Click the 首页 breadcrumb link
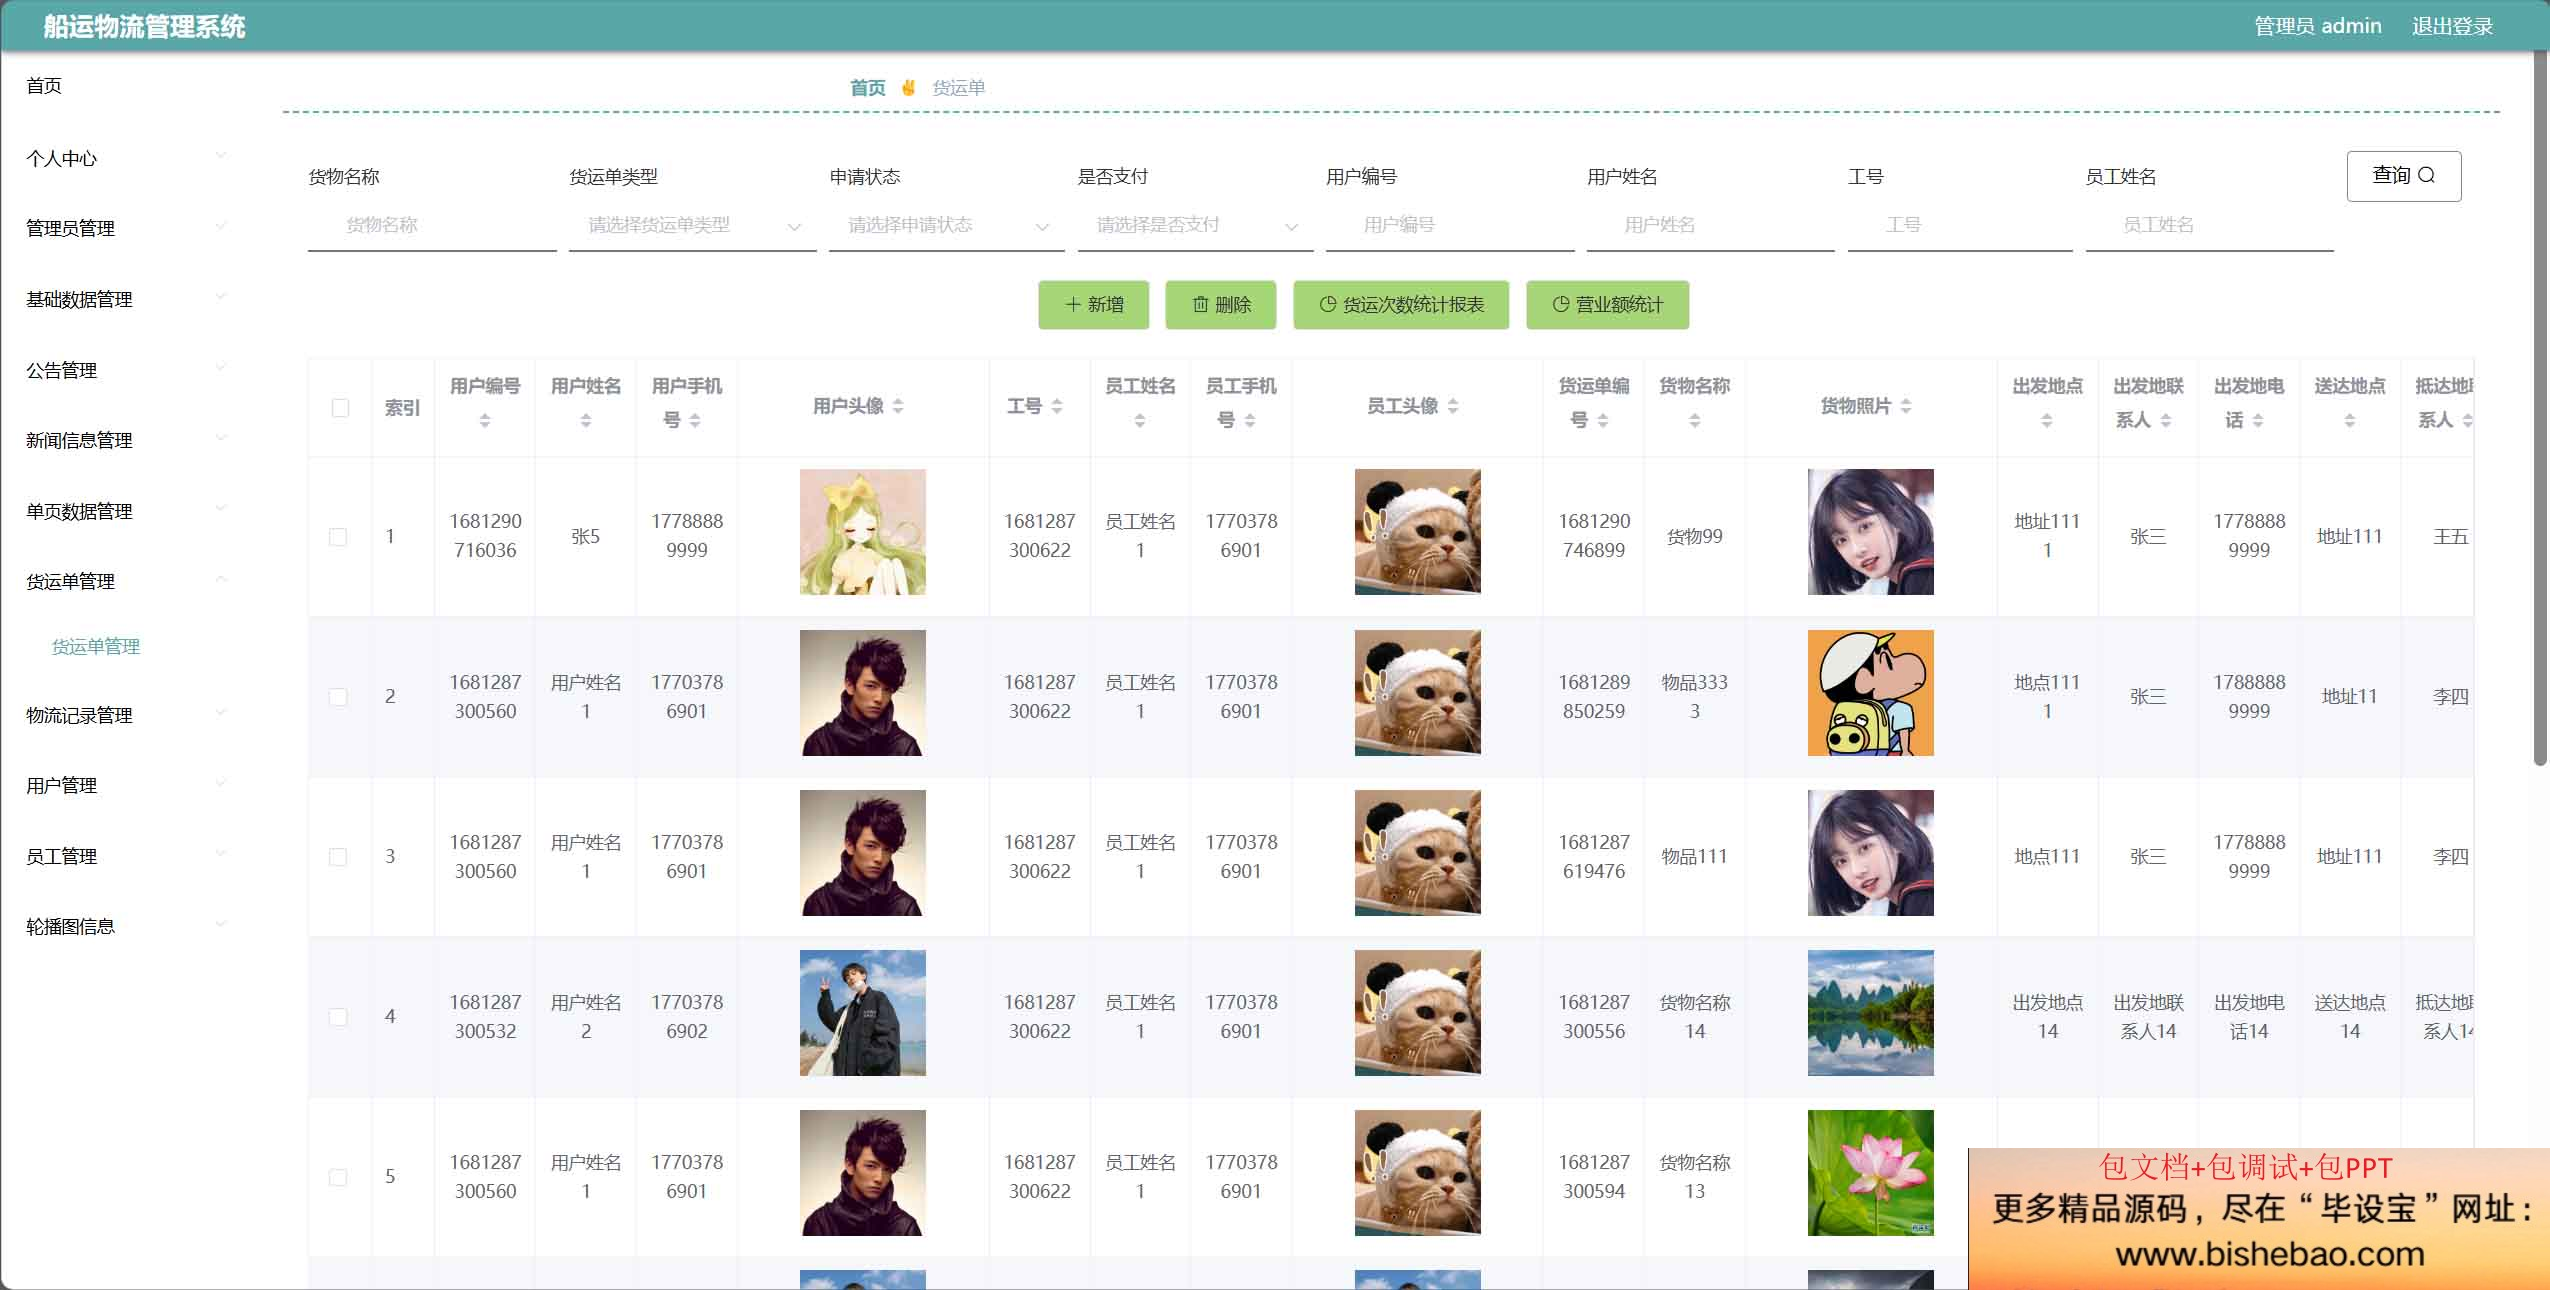The image size is (2550, 1290). pos(867,88)
